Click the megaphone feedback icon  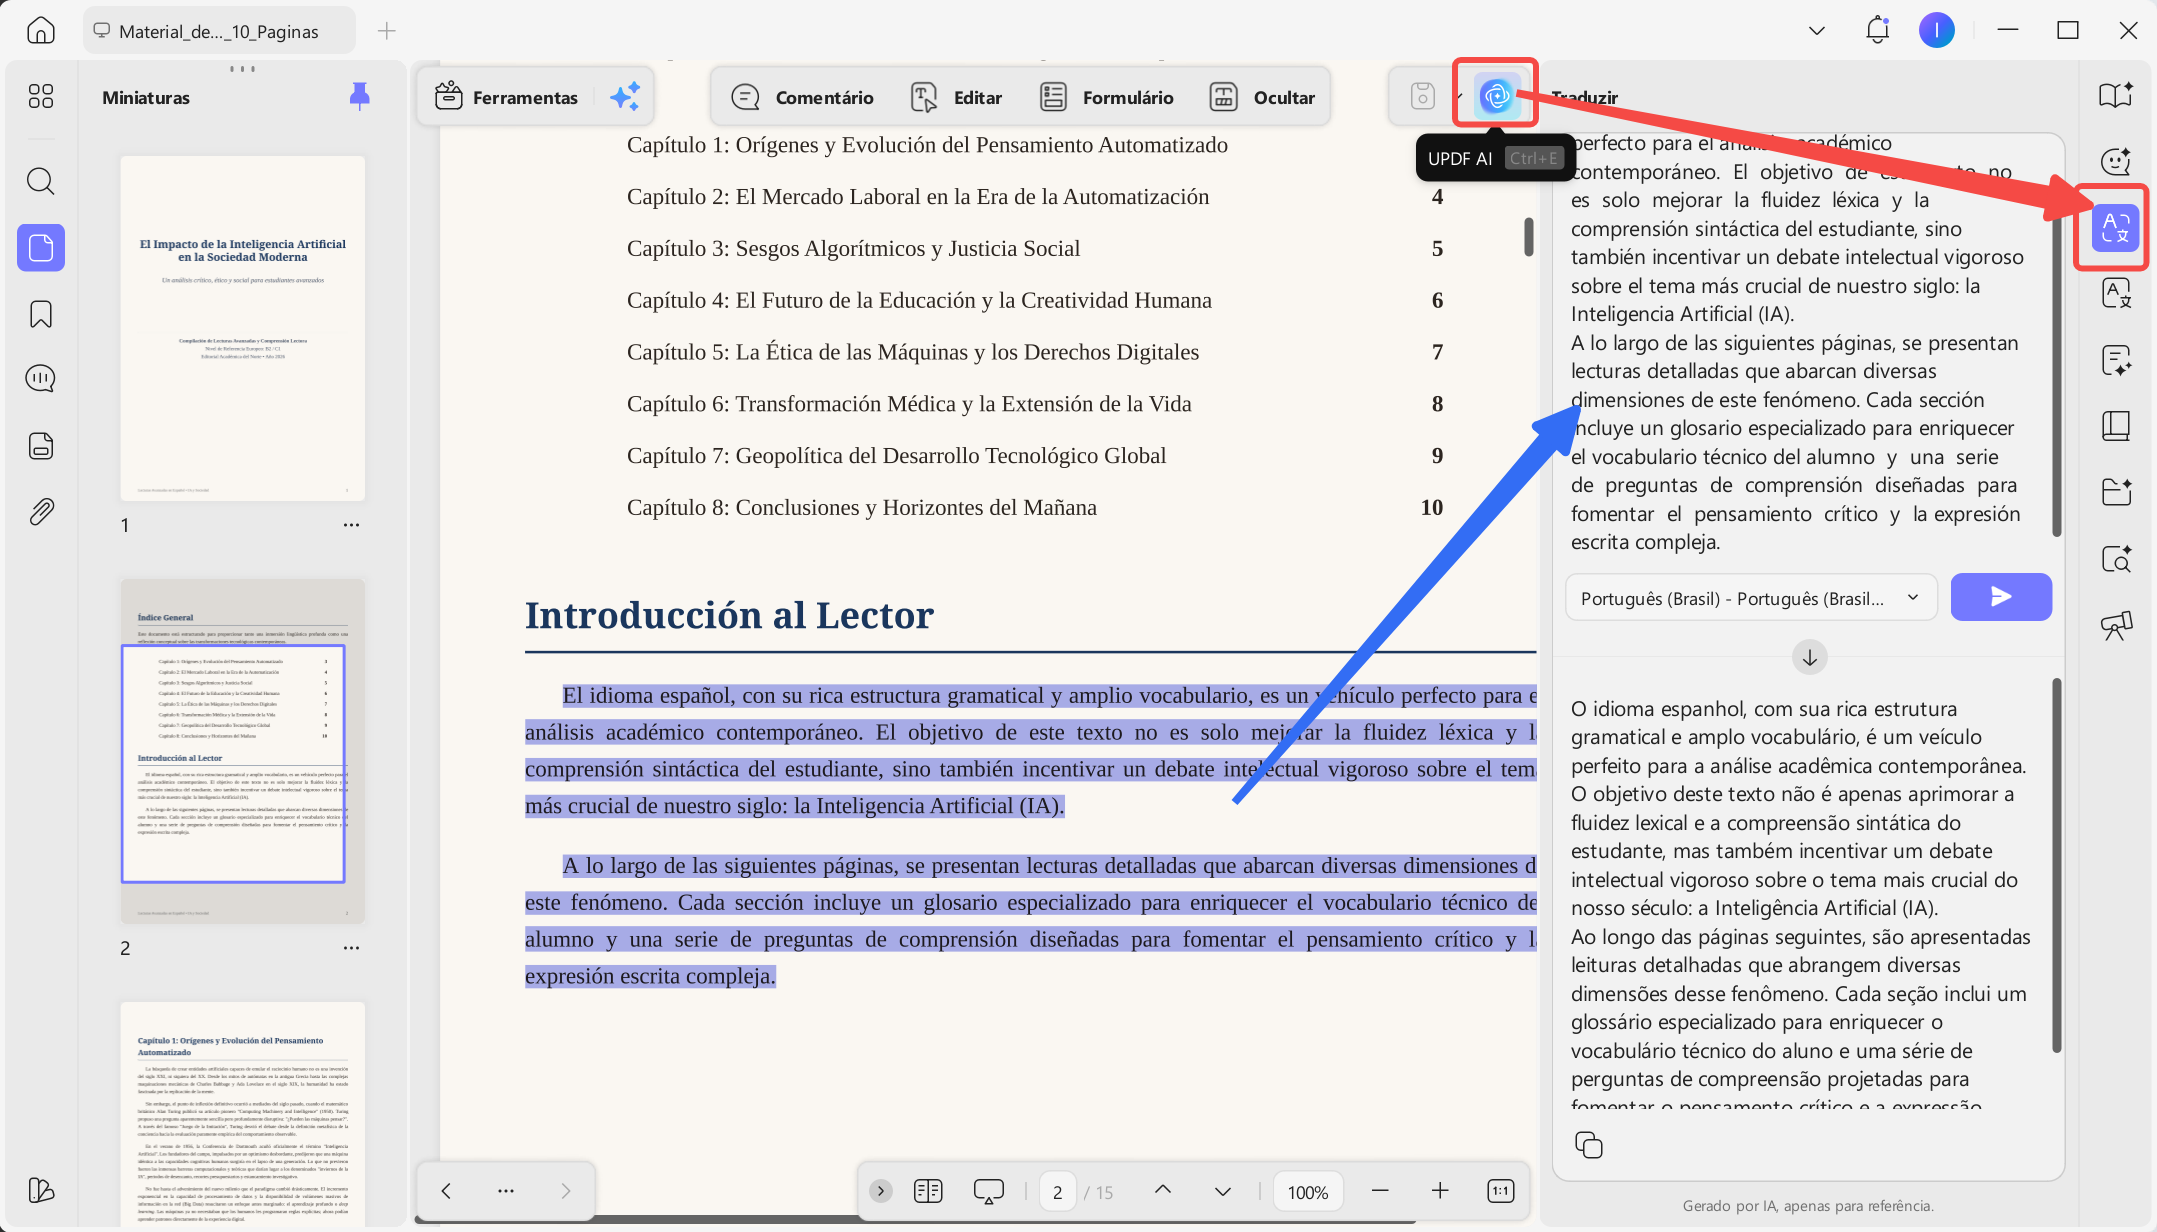2116,626
